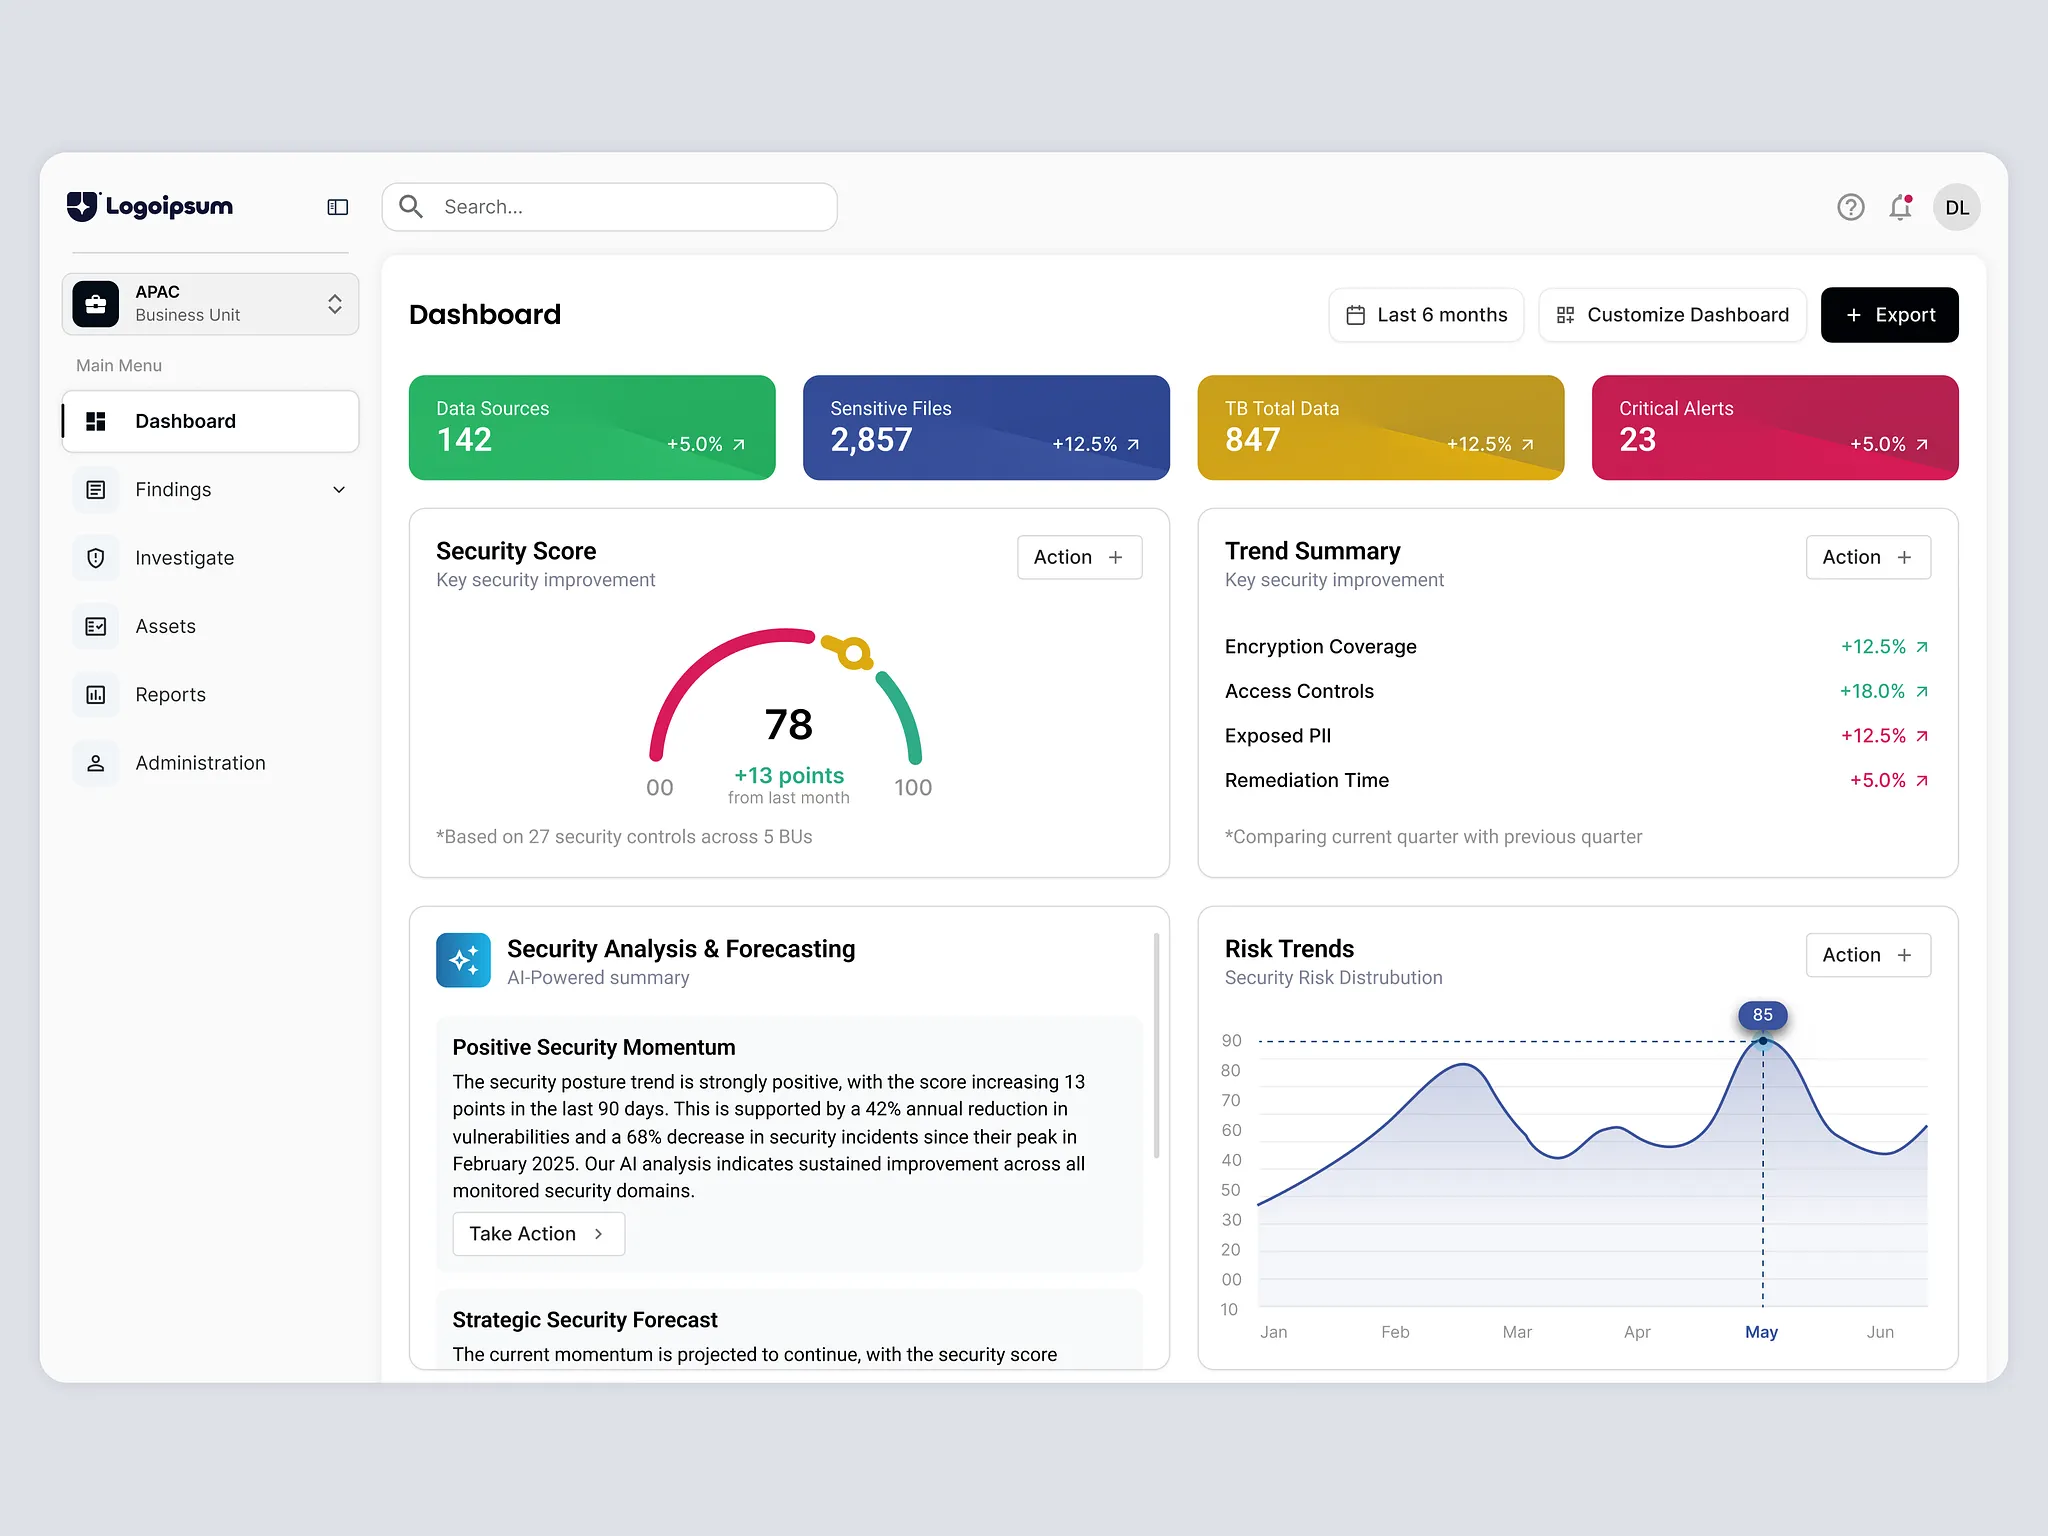2048x1536 pixels.
Task: Click the help question mark icon
Action: pyautogui.click(x=1850, y=207)
